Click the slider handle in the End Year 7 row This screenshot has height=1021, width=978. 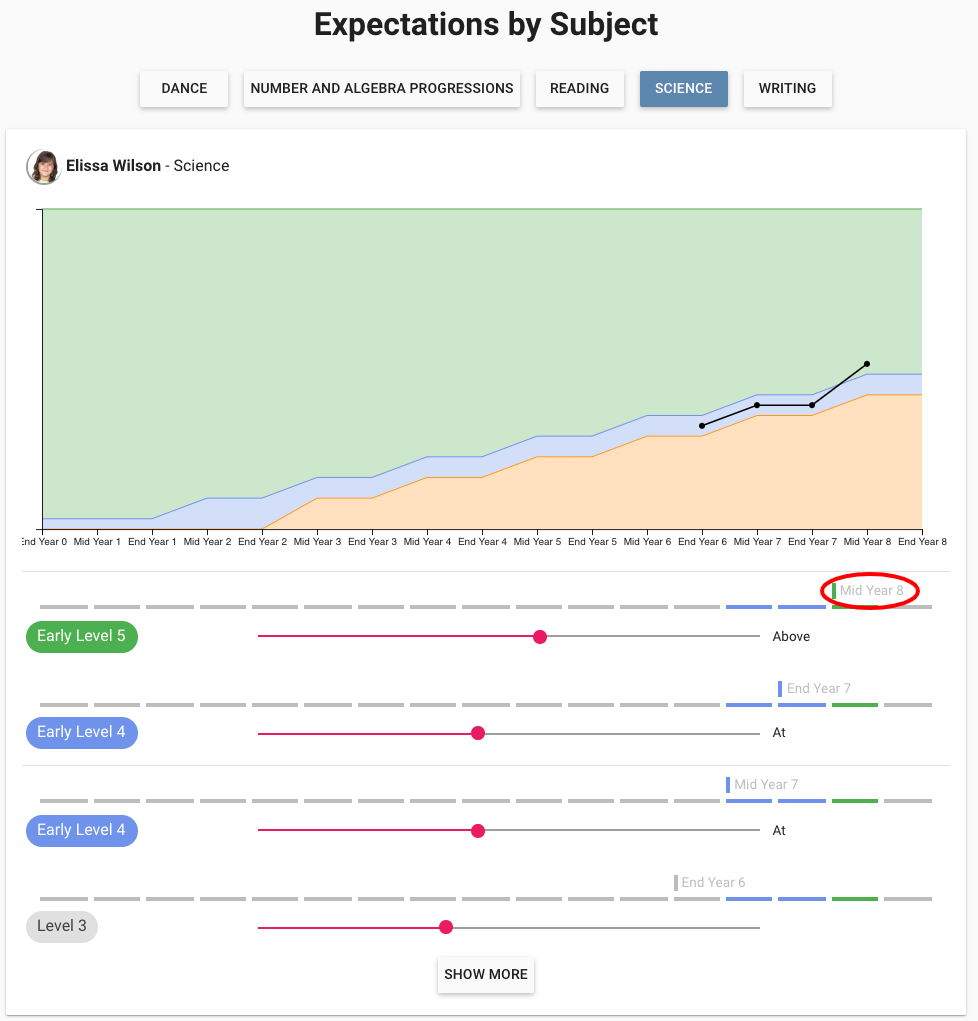tap(478, 733)
